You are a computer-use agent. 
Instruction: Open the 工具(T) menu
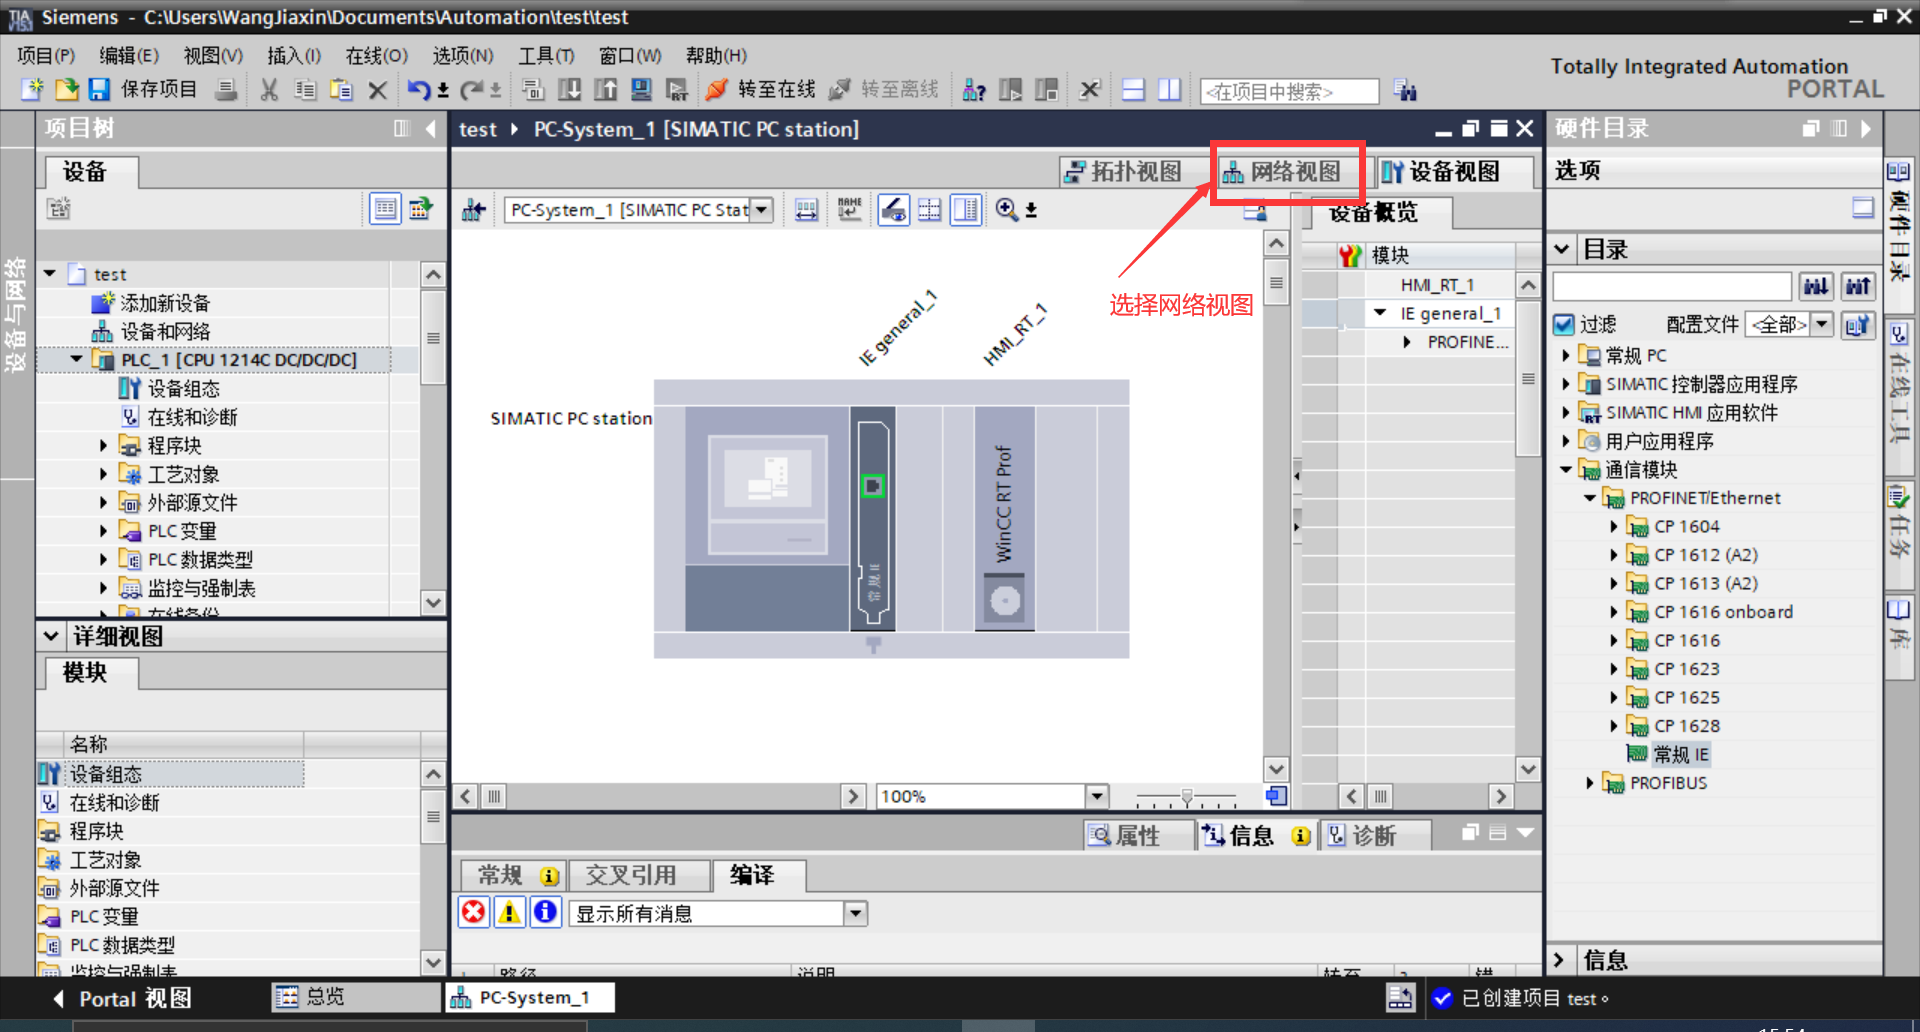[546, 55]
